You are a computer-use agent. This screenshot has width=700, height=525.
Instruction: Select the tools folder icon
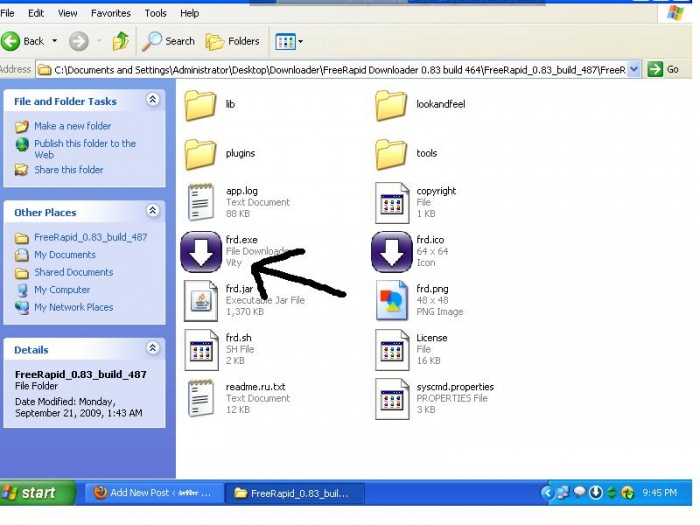(x=391, y=154)
